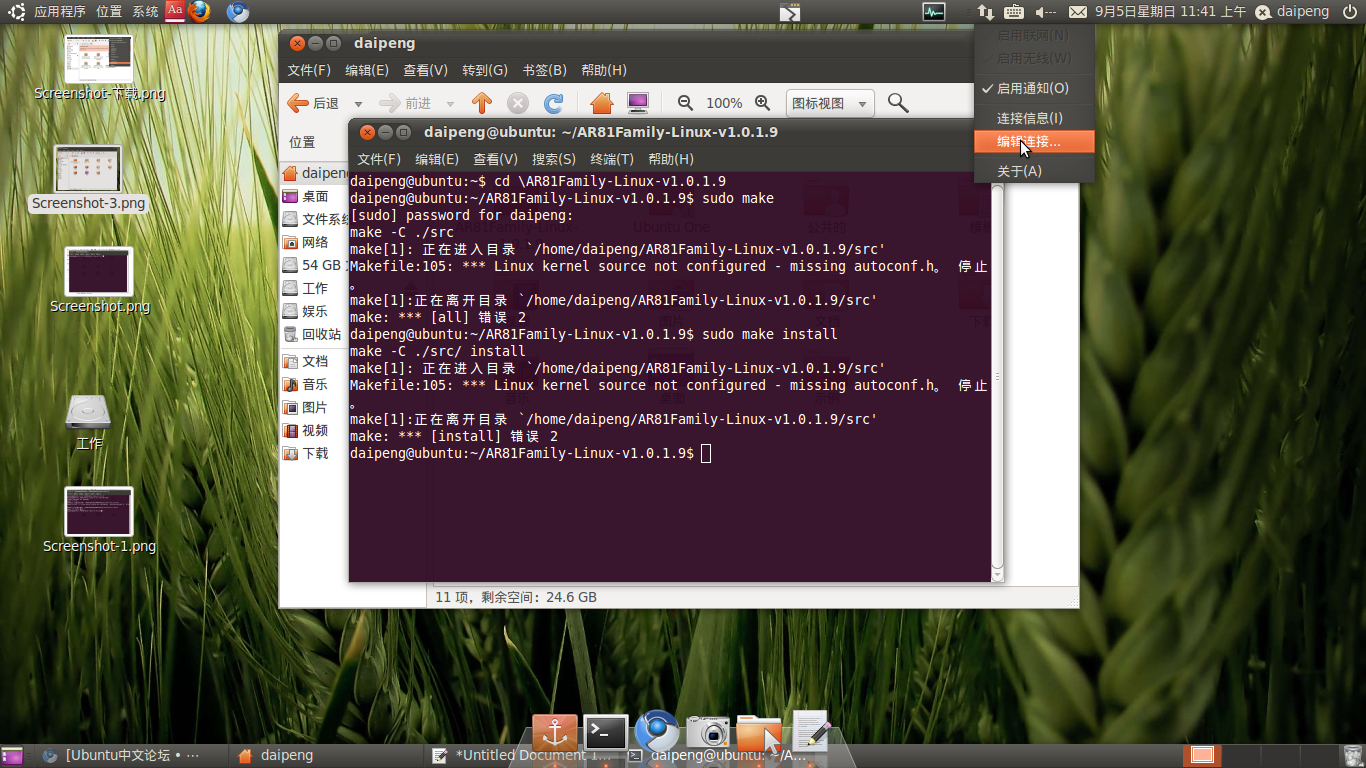Toggle 启用通知(O) checkbox in network menu
The height and width of the screenshot is (768, 1366).
(1034, 89)
